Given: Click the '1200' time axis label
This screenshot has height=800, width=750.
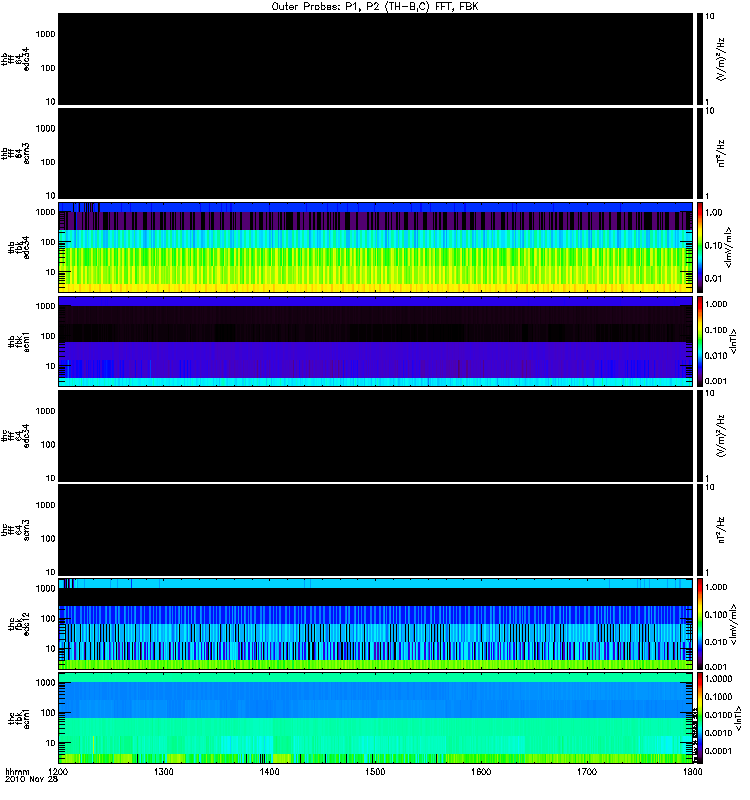Looking at the screenshot, I should coord(57,771).
